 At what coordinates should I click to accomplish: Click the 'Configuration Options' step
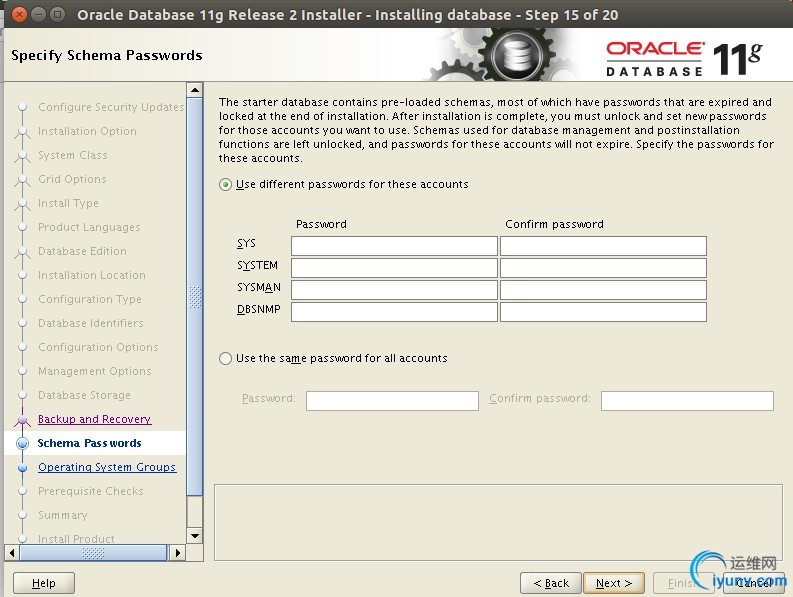99,347
